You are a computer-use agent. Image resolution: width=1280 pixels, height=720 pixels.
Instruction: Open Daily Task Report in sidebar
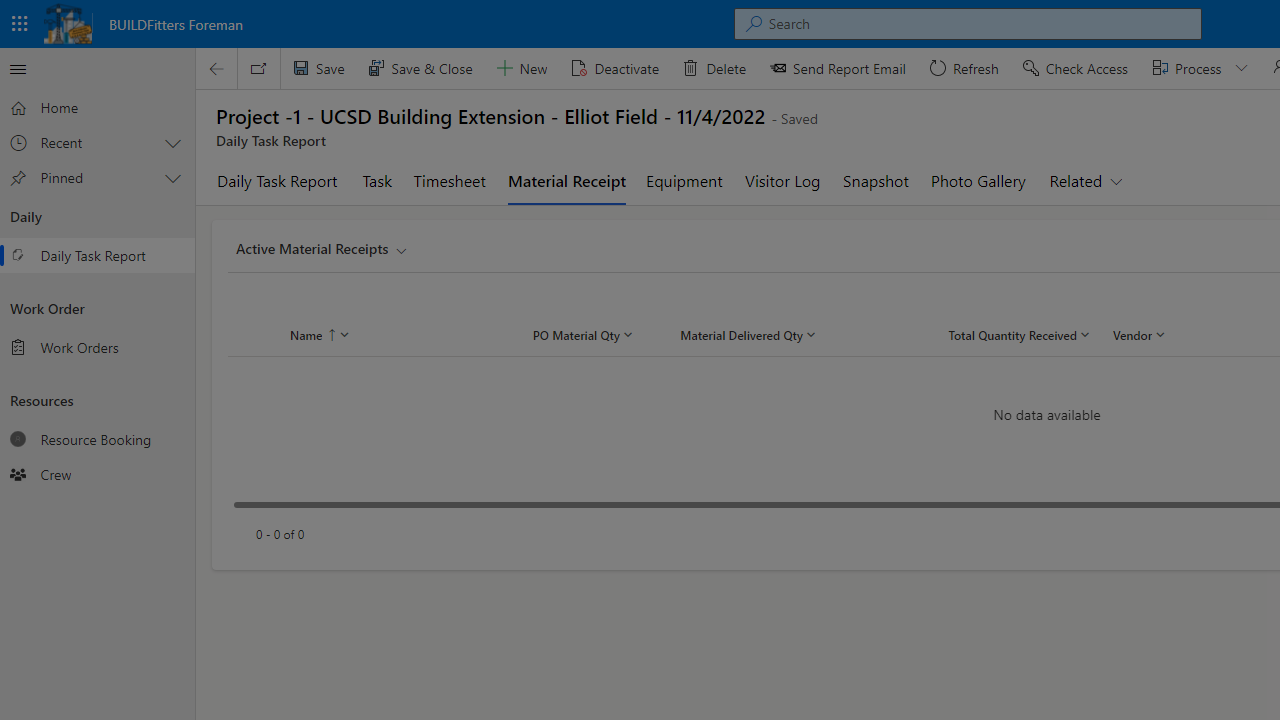[97, 256]
